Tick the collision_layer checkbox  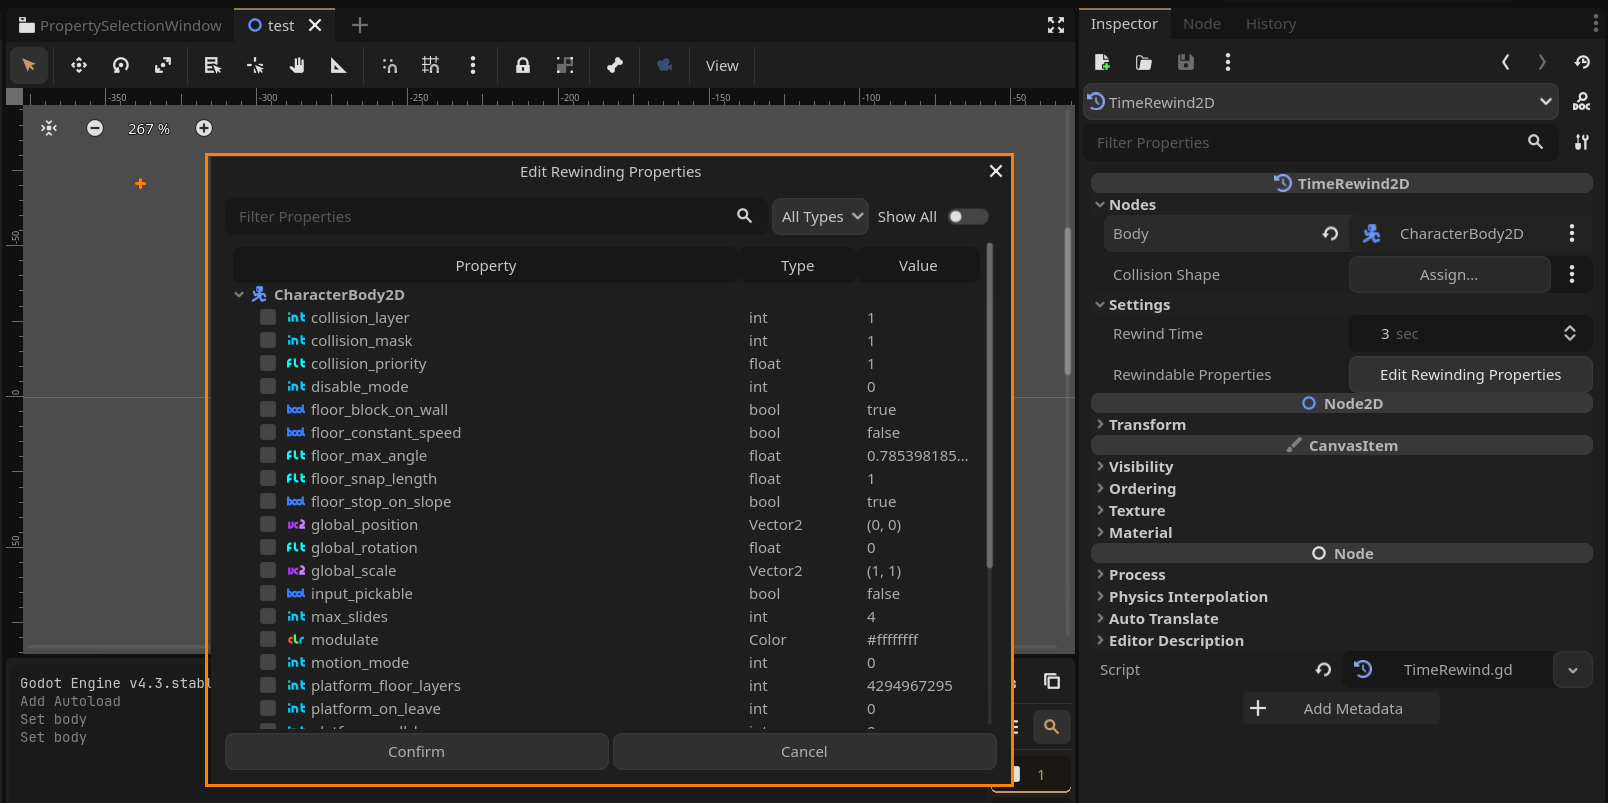coord(268,317)
